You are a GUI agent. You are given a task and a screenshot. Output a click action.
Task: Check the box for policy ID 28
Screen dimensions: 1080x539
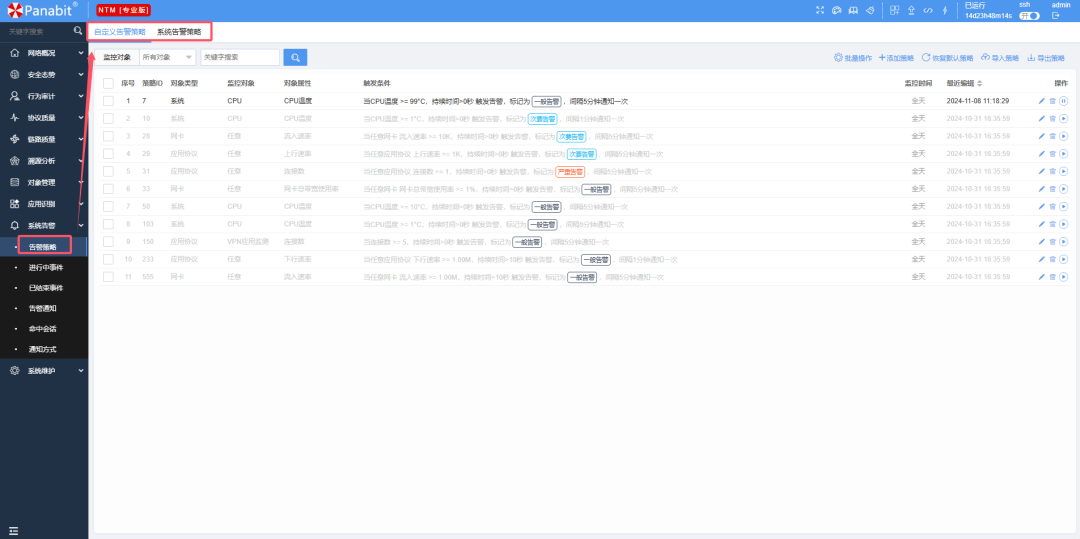point(108,136)
